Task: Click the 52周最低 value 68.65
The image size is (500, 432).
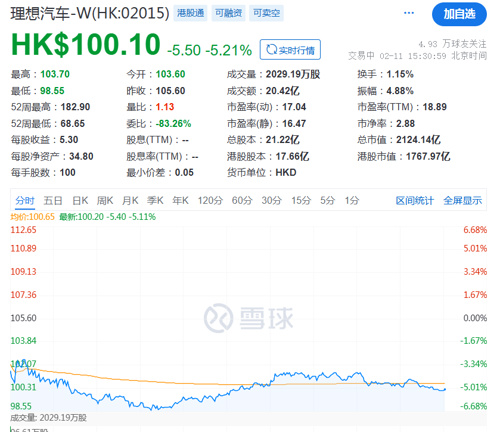Action: click(73, 124)
